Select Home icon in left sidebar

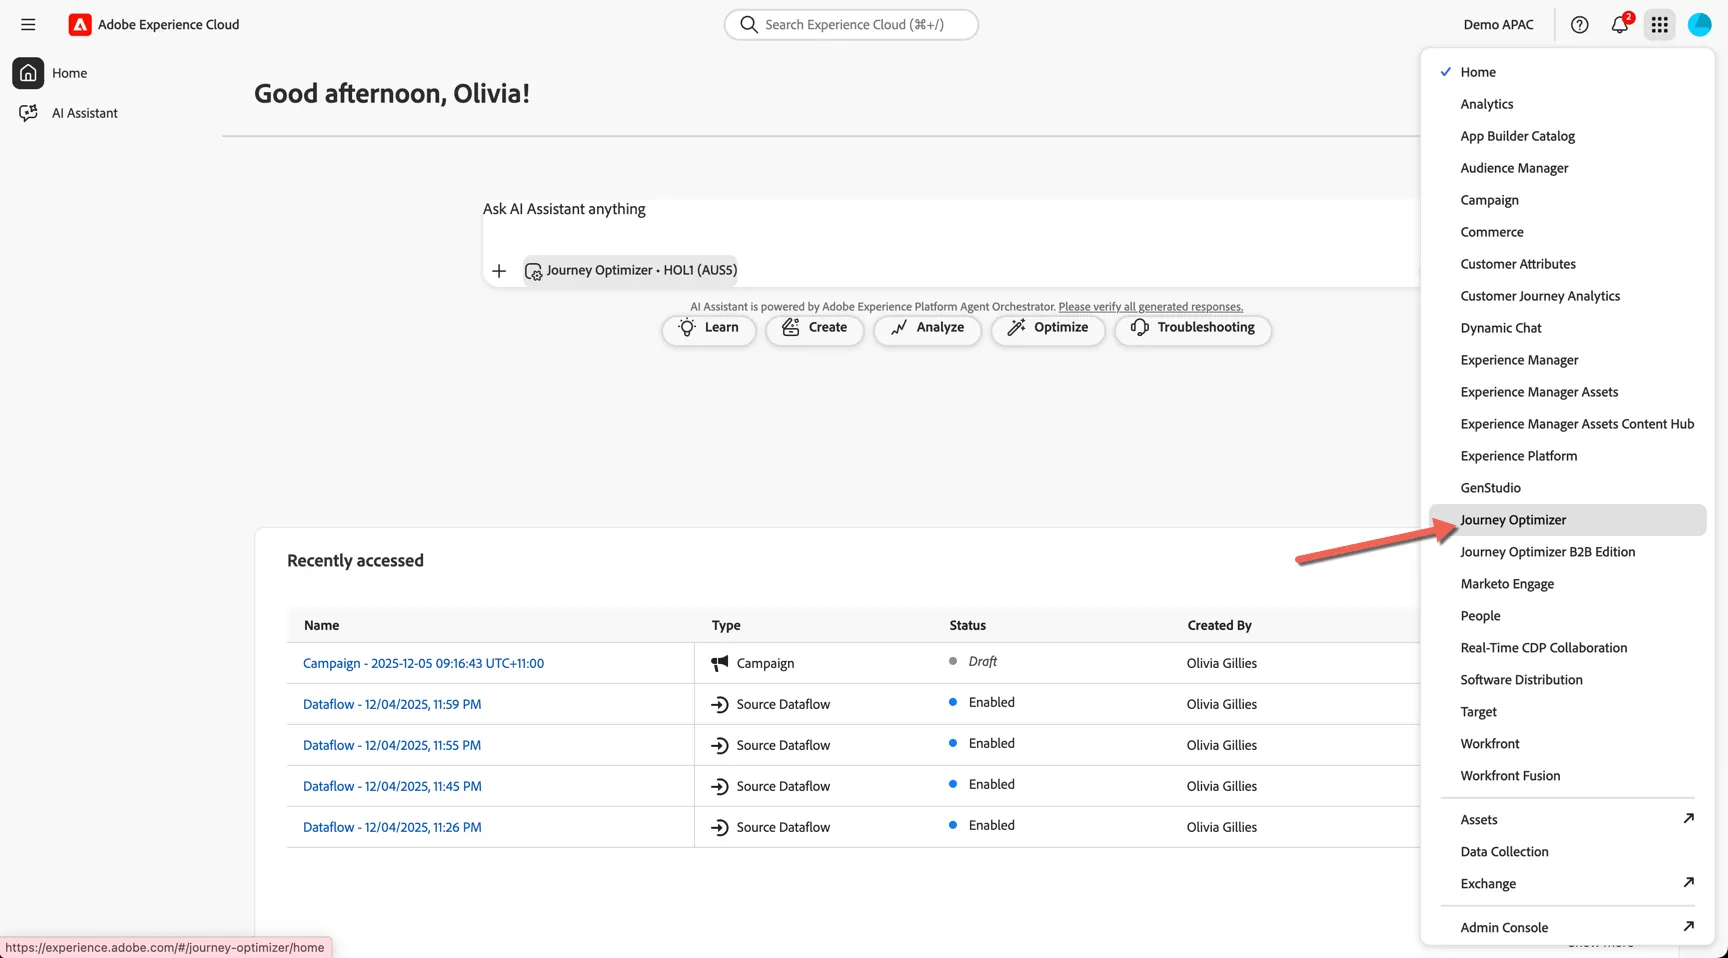click(x=28, y=73)
